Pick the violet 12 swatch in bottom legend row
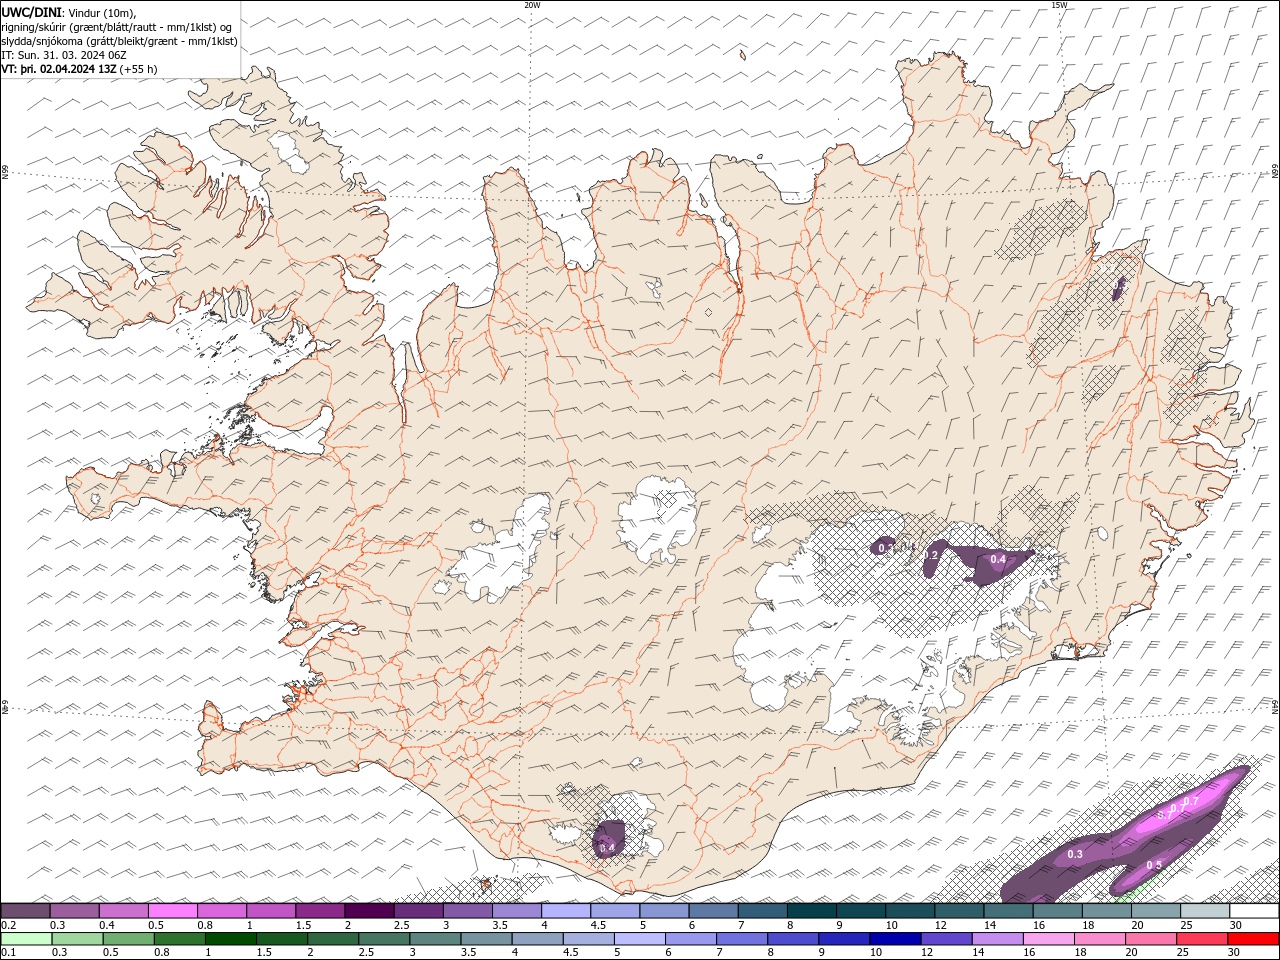 click(x=946, y=939)
